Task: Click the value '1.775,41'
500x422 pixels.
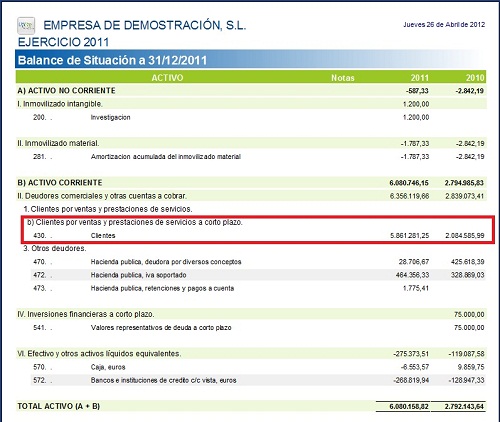Action: pyautogui.click(x=416, y=288)
